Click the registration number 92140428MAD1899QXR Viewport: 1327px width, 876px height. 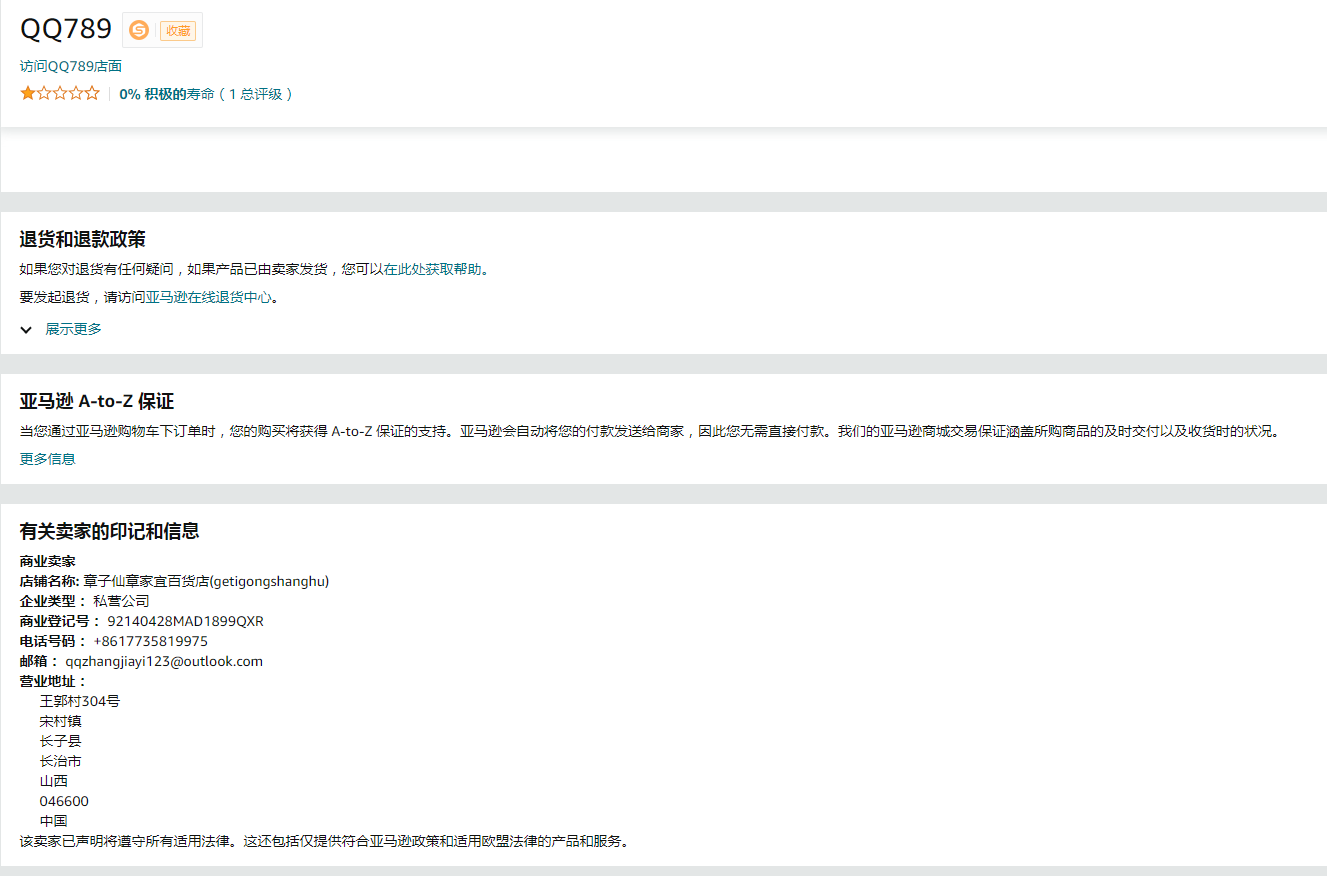point(186,621)
